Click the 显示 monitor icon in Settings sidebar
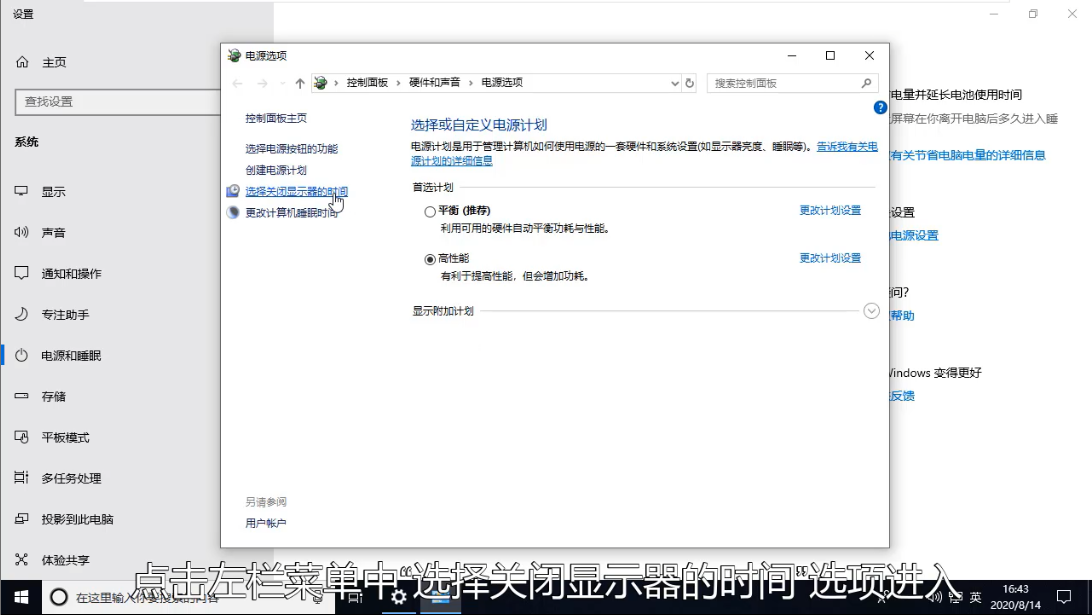Screen dimensions: 1092x615 pos(21,192)
